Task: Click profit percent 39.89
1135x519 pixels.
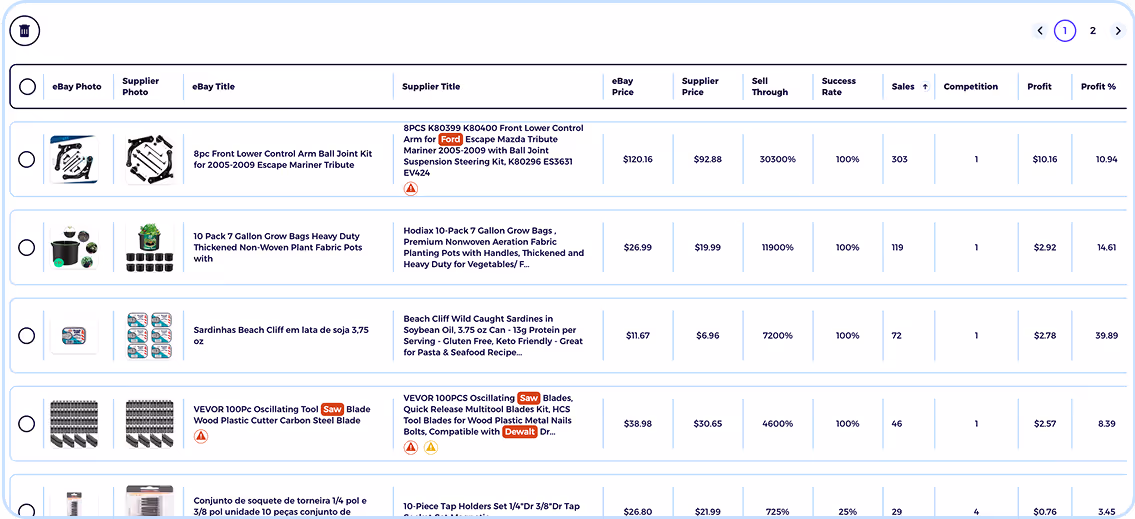Action: (1107, 336)
